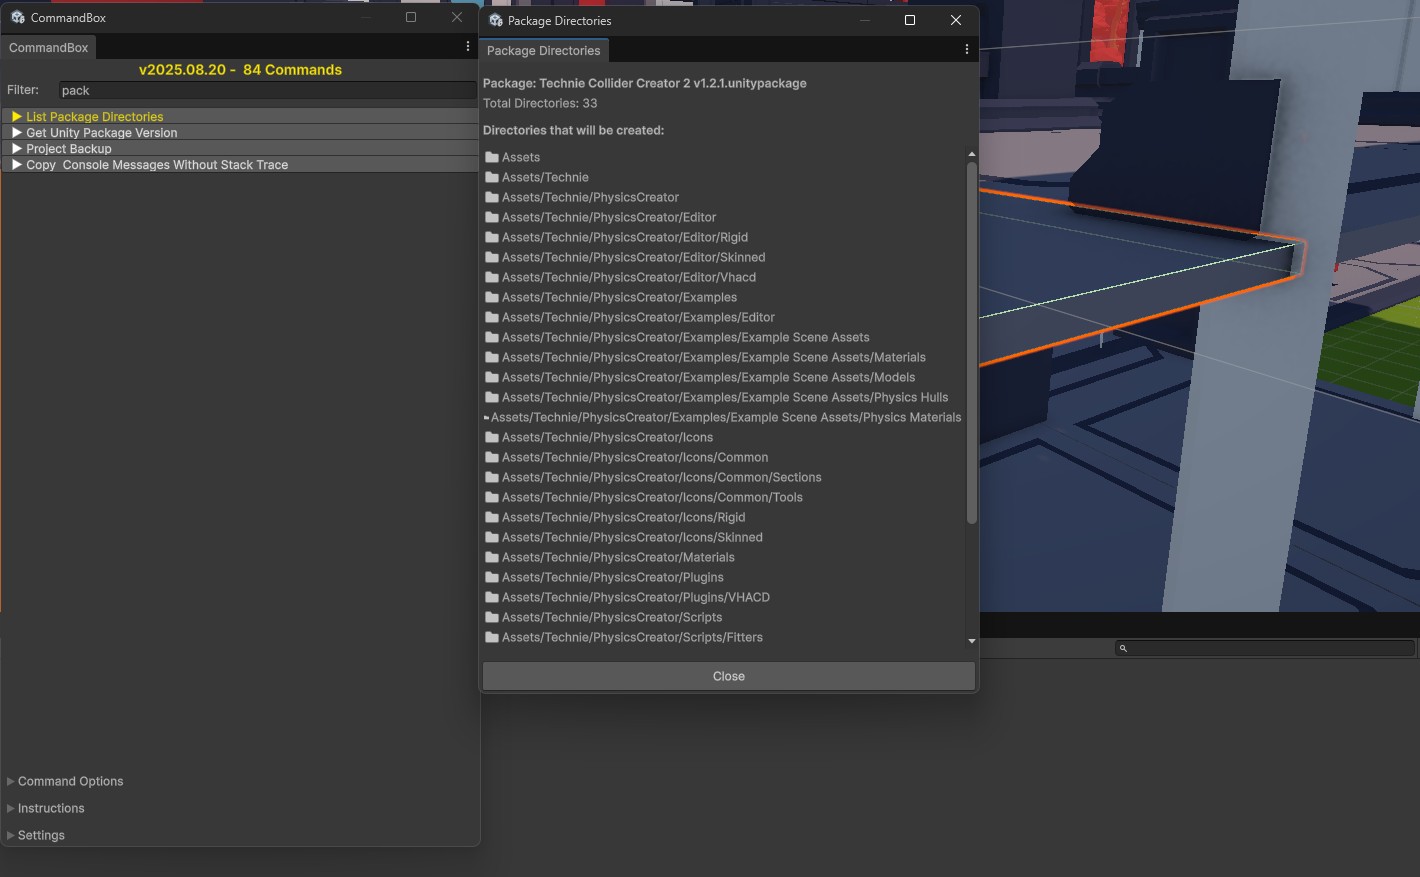The height and width of the screenshot is (877, 1420).
Task: Close the CommandBox window
Action: coord(457,17)
